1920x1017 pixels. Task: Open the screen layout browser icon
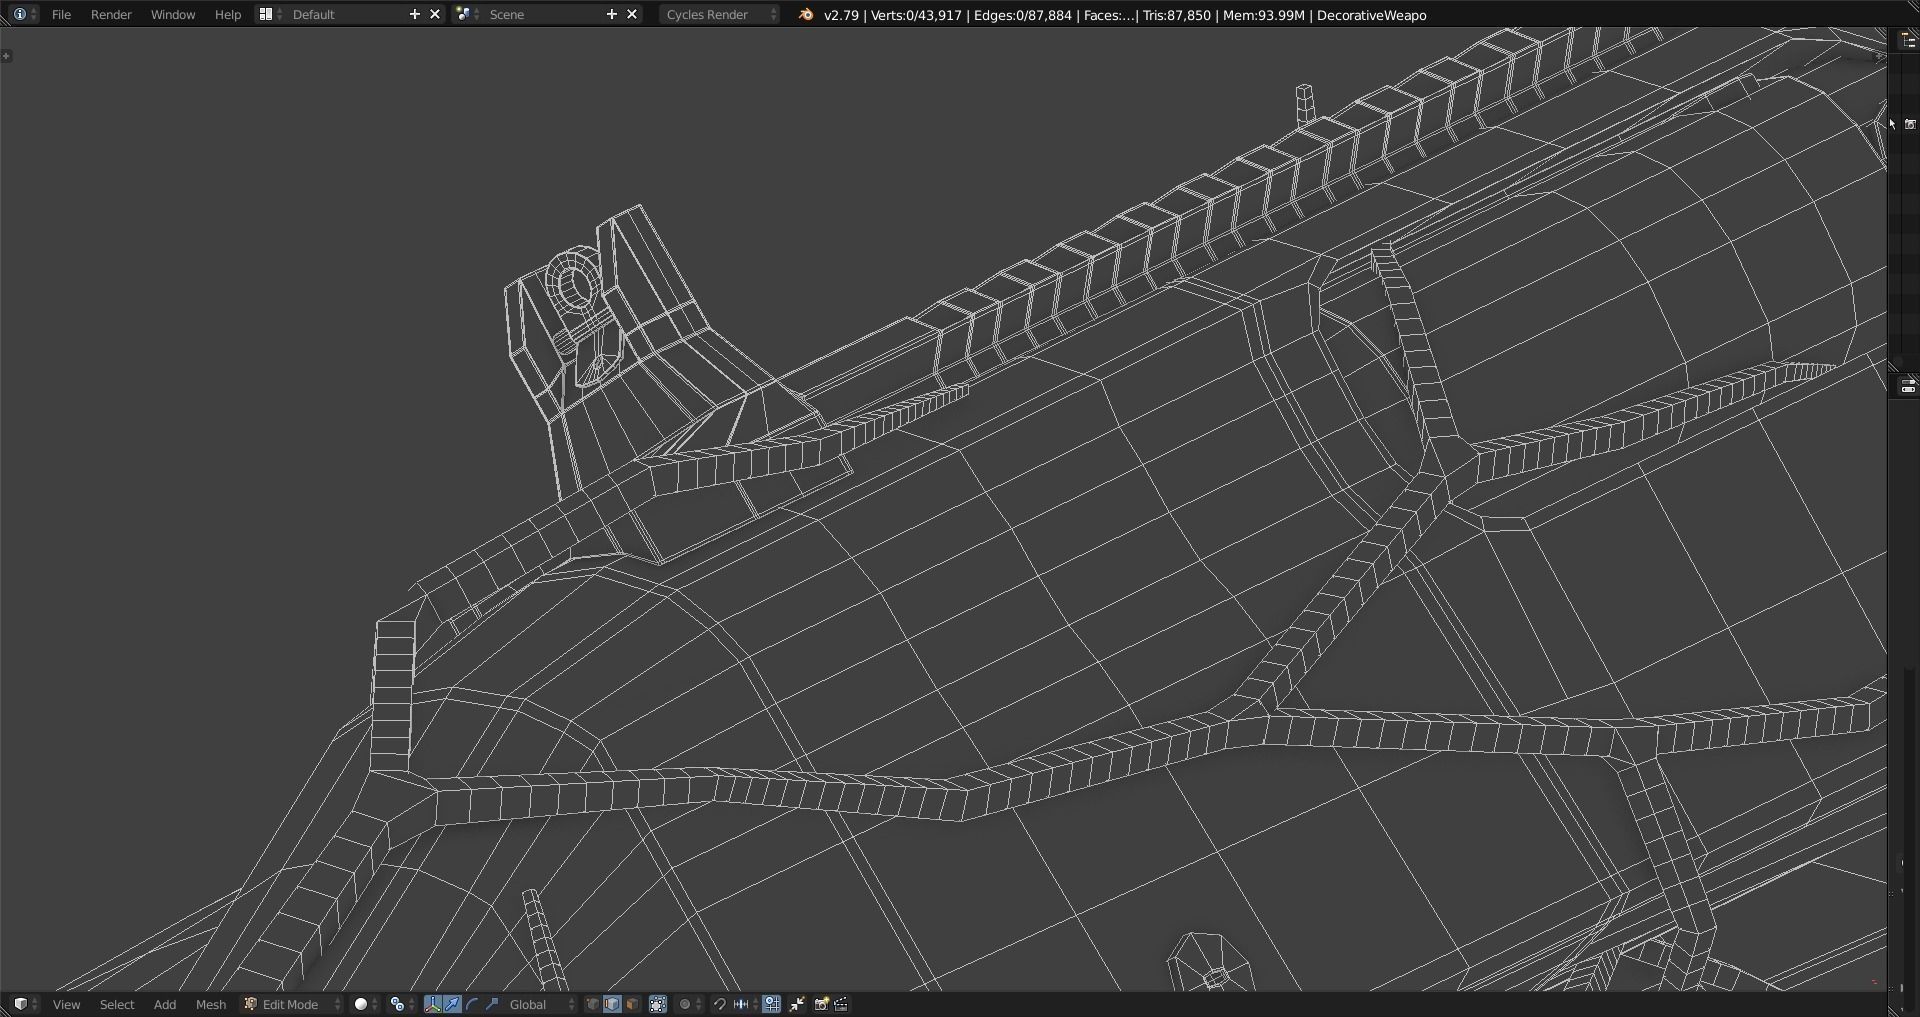[x=269, y=14]
